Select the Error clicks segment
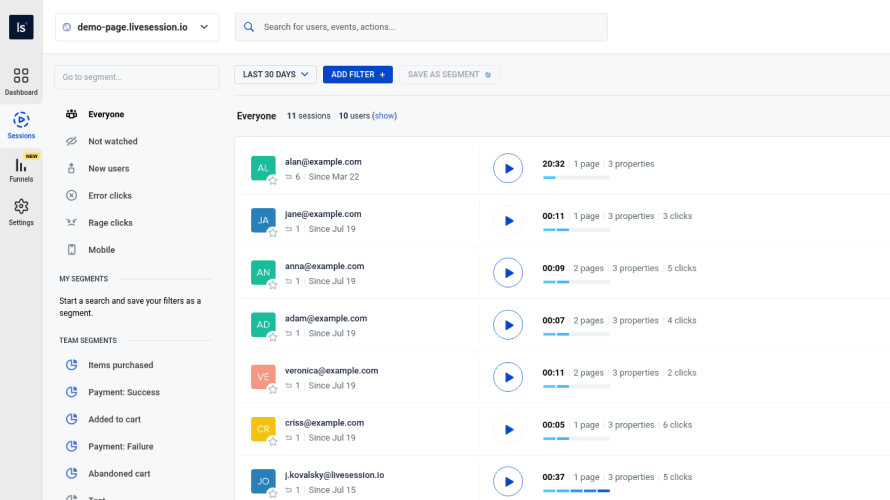890x500 pixels. 109,196
